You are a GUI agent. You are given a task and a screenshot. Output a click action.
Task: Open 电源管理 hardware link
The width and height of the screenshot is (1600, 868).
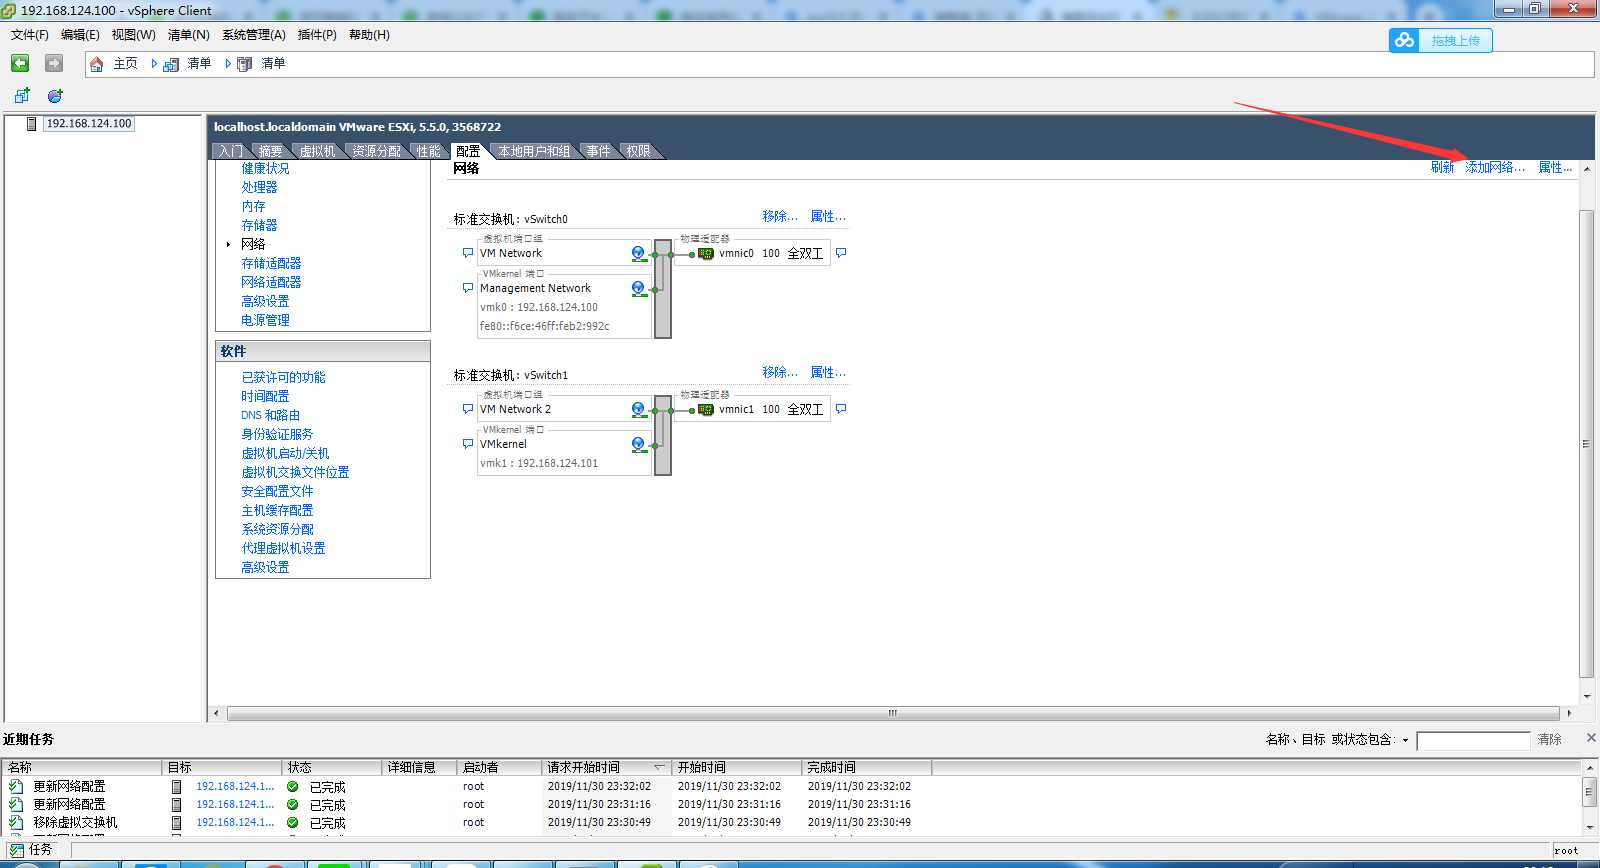click(x=265, y=320)
